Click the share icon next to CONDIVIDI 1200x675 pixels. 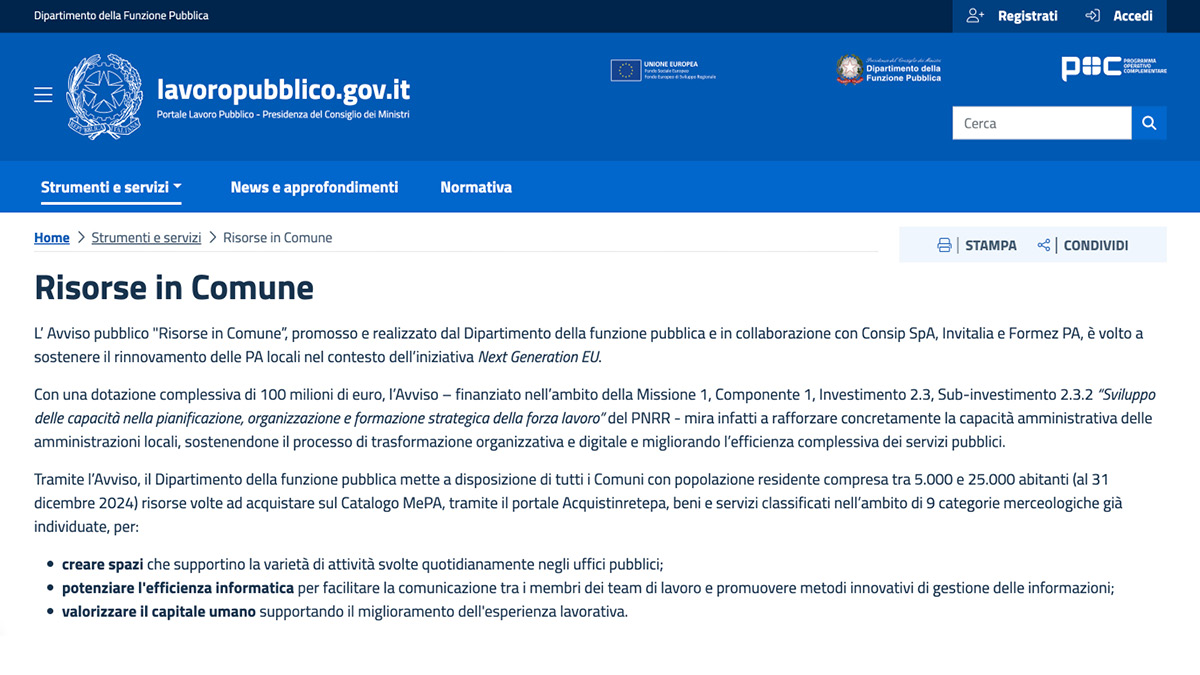pyautogui.click(x=1043, y=244)
